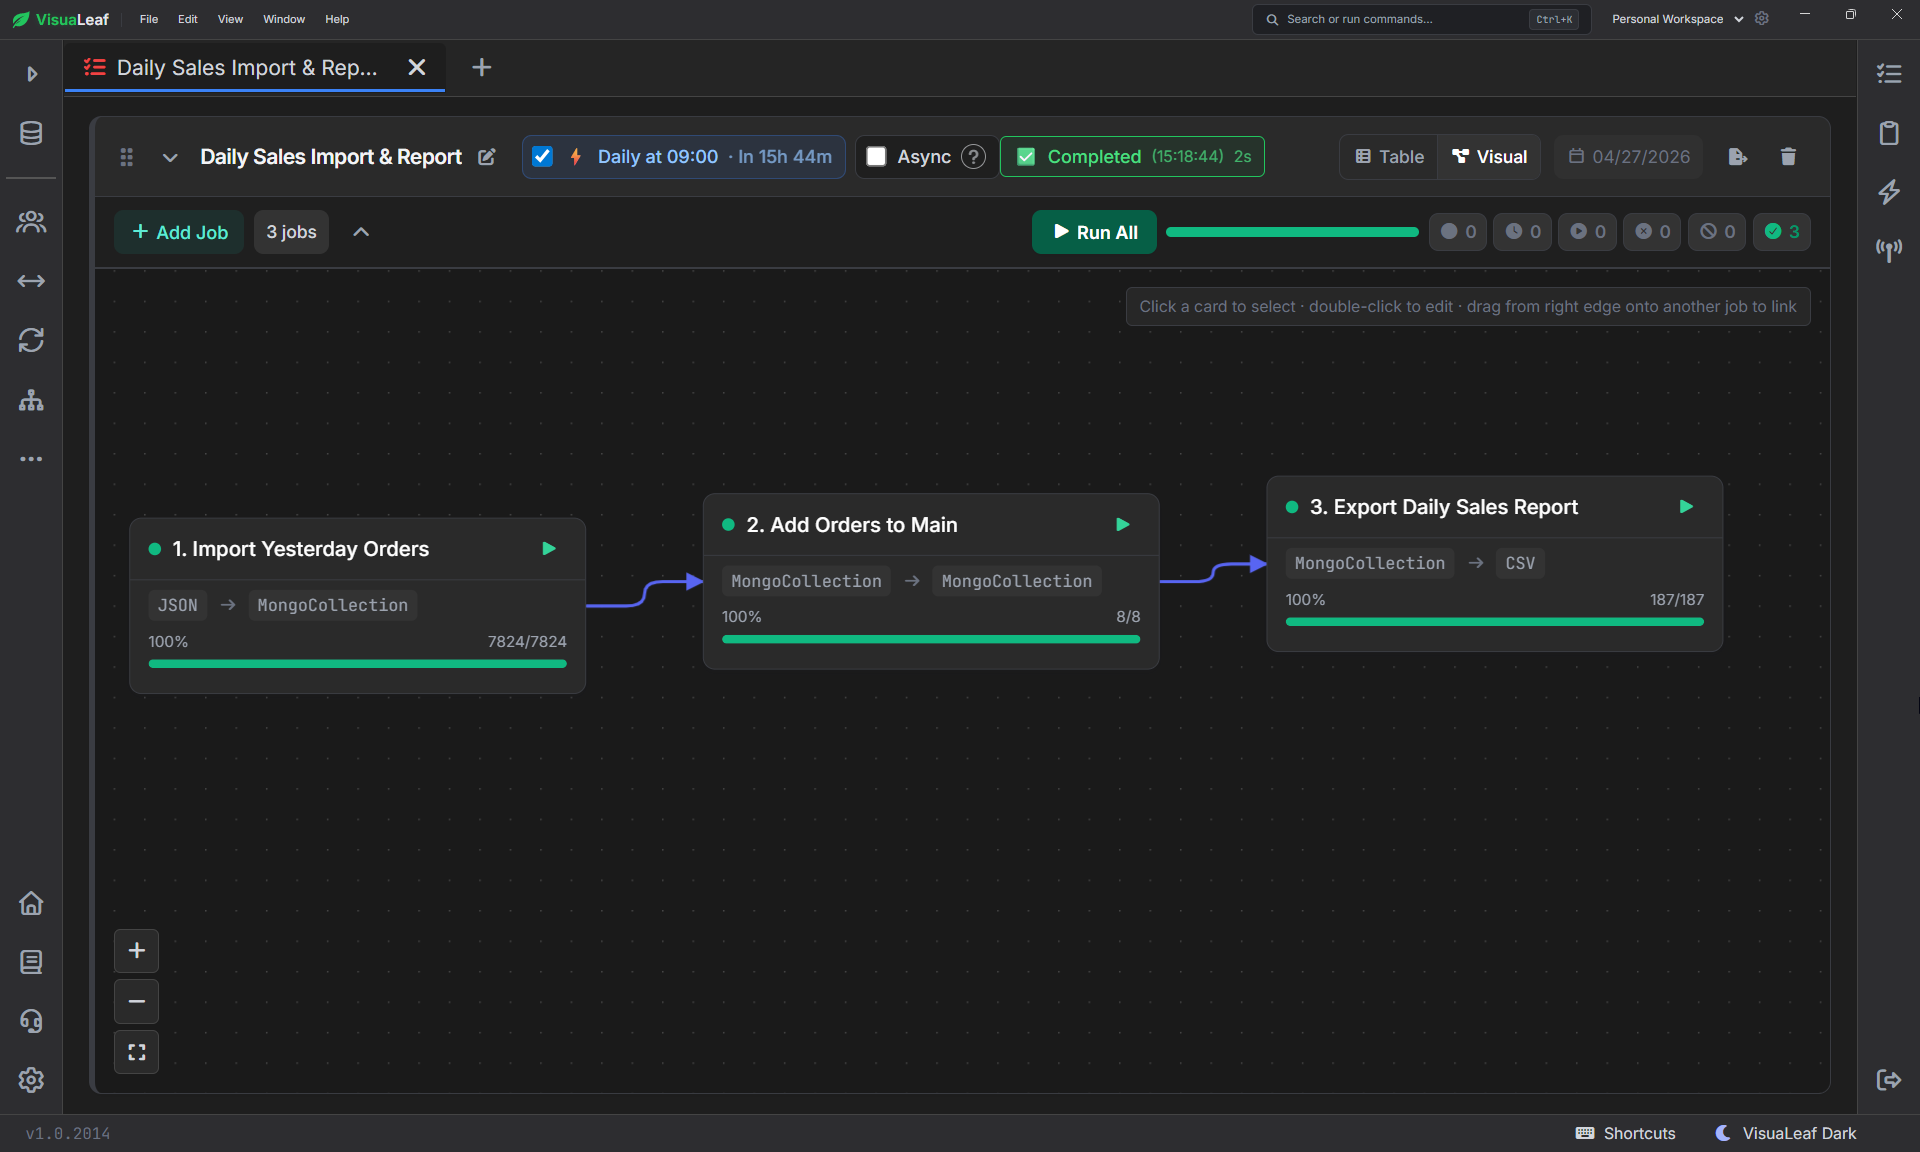Screen dimensions: 1920x1152
Task: Zoom in on the canvas
Action: pyautogui.click(x=137, y=951)
